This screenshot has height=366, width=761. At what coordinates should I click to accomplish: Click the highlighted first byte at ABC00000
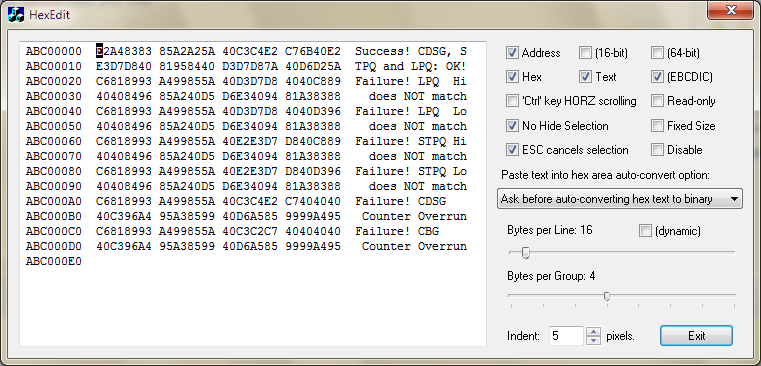99,51
